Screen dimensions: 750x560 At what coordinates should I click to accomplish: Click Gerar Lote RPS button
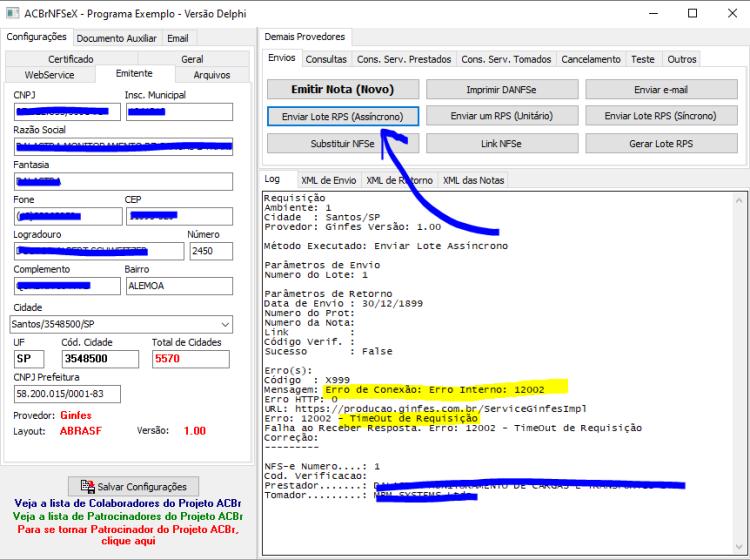(x=661, y=143)
